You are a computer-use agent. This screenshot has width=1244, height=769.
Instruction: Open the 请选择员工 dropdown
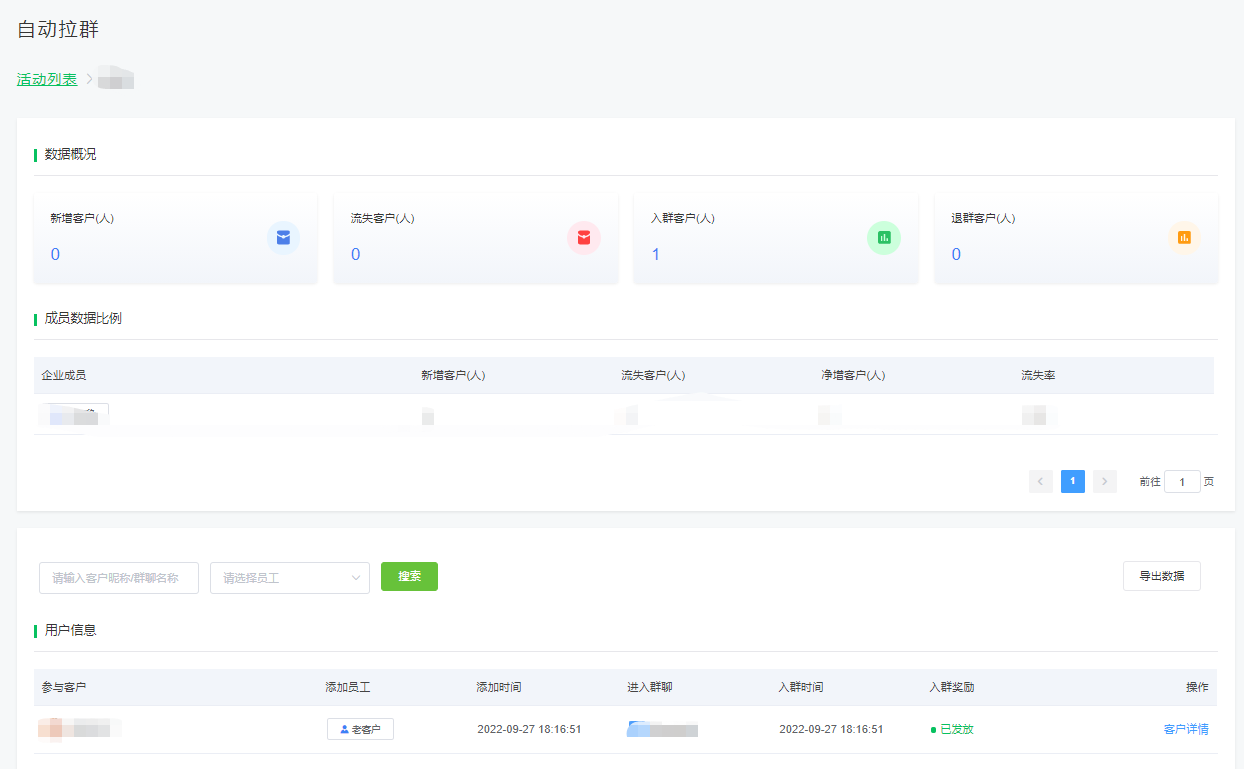290,577
